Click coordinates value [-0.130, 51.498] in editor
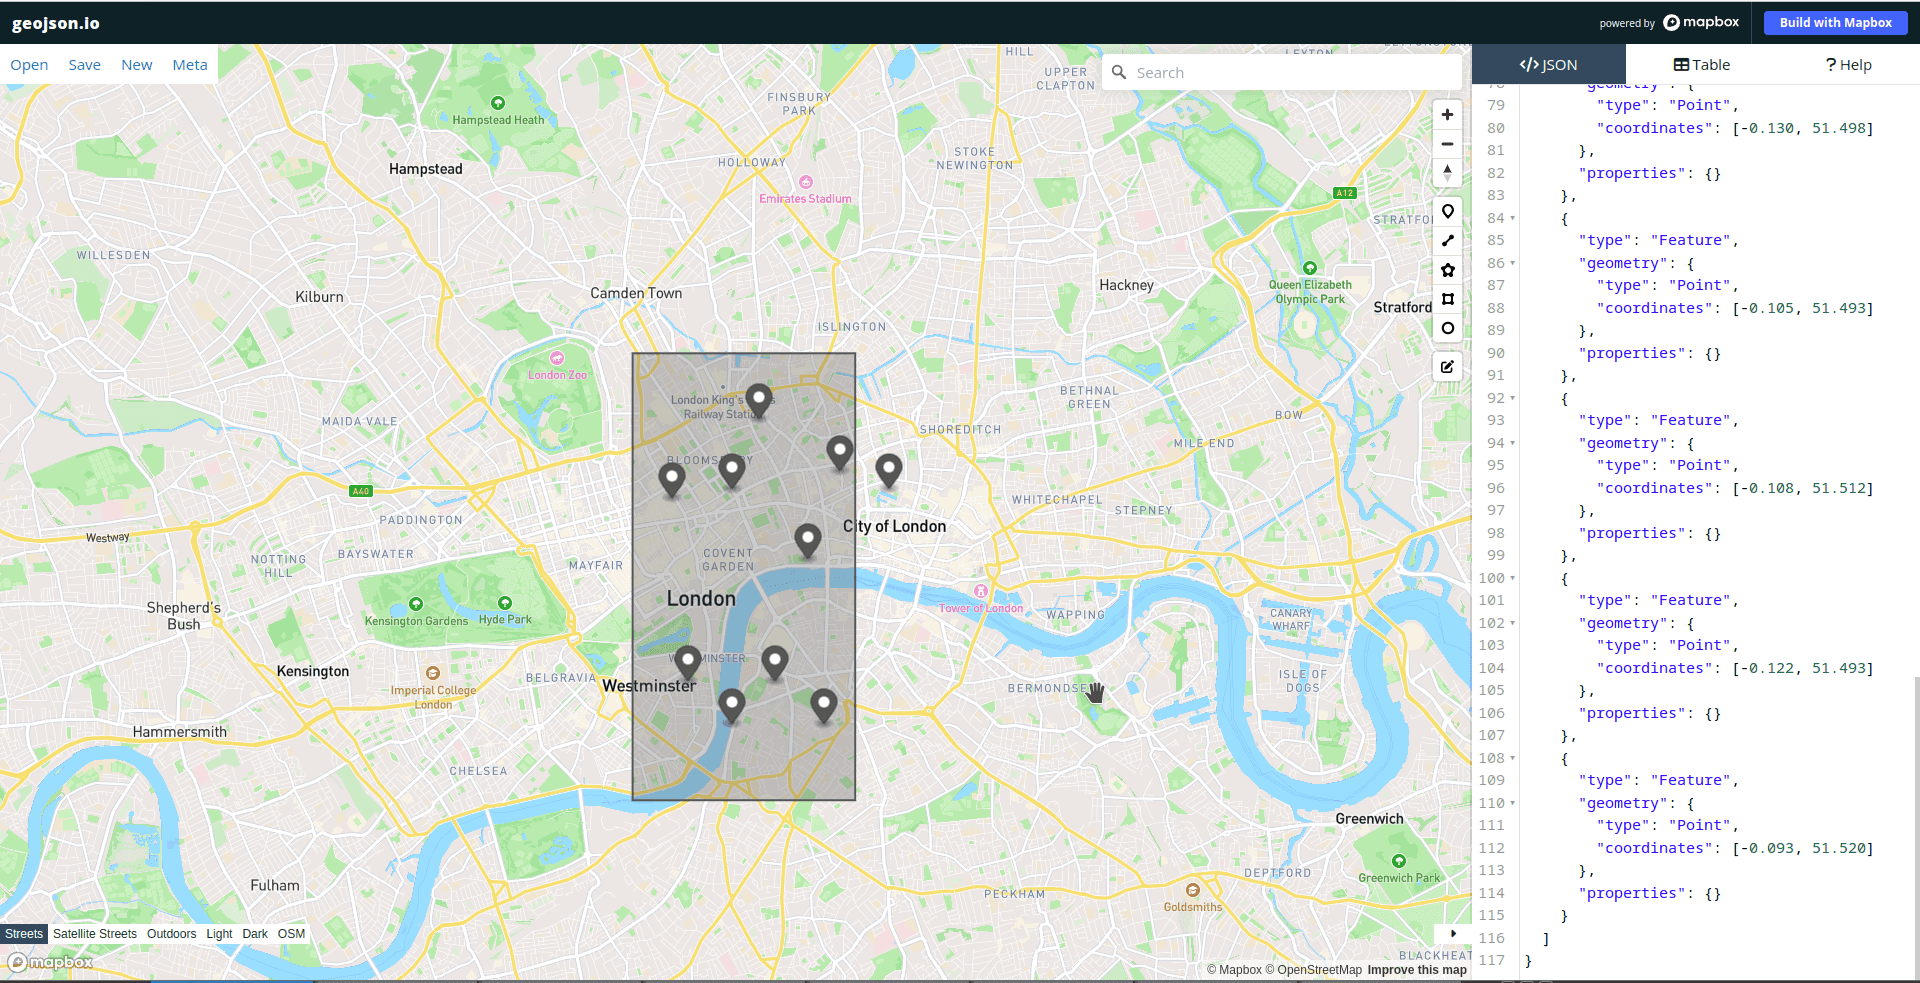 coord(1803,128)
